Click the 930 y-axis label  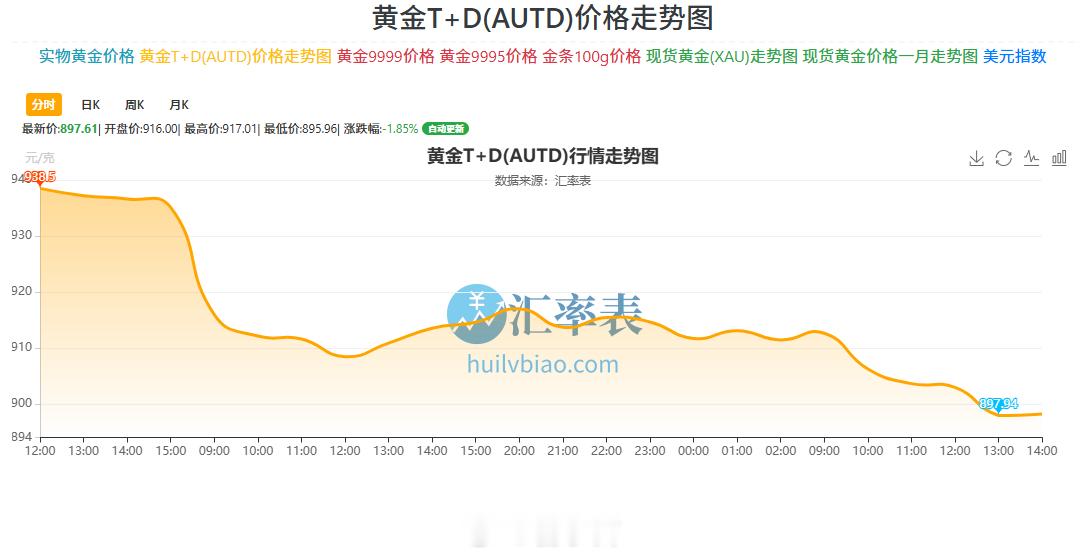coord(21,235)
